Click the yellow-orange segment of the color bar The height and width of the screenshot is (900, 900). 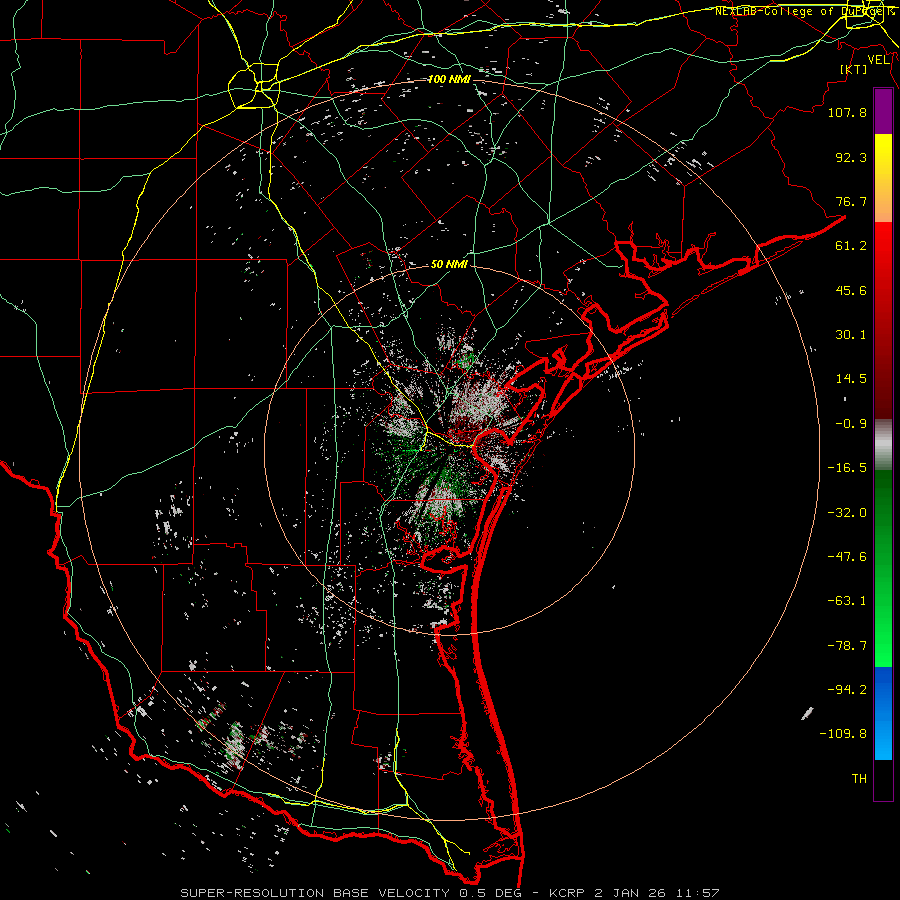pyautogui.click(x=883, y=178)
